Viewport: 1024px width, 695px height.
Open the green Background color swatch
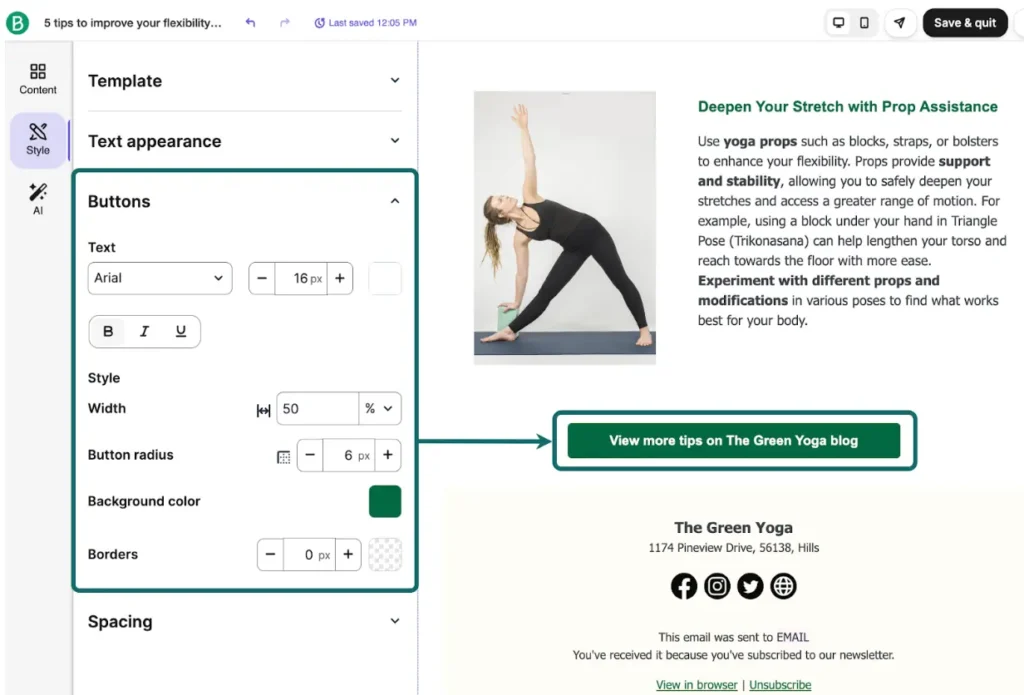[x=385, y=502]
